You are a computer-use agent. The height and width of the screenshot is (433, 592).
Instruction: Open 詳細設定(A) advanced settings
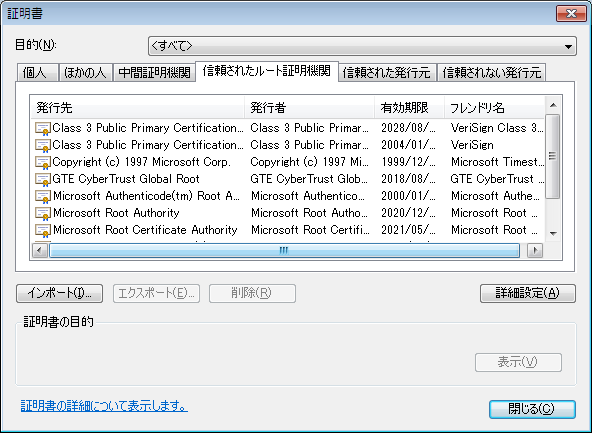coord(528,293)
